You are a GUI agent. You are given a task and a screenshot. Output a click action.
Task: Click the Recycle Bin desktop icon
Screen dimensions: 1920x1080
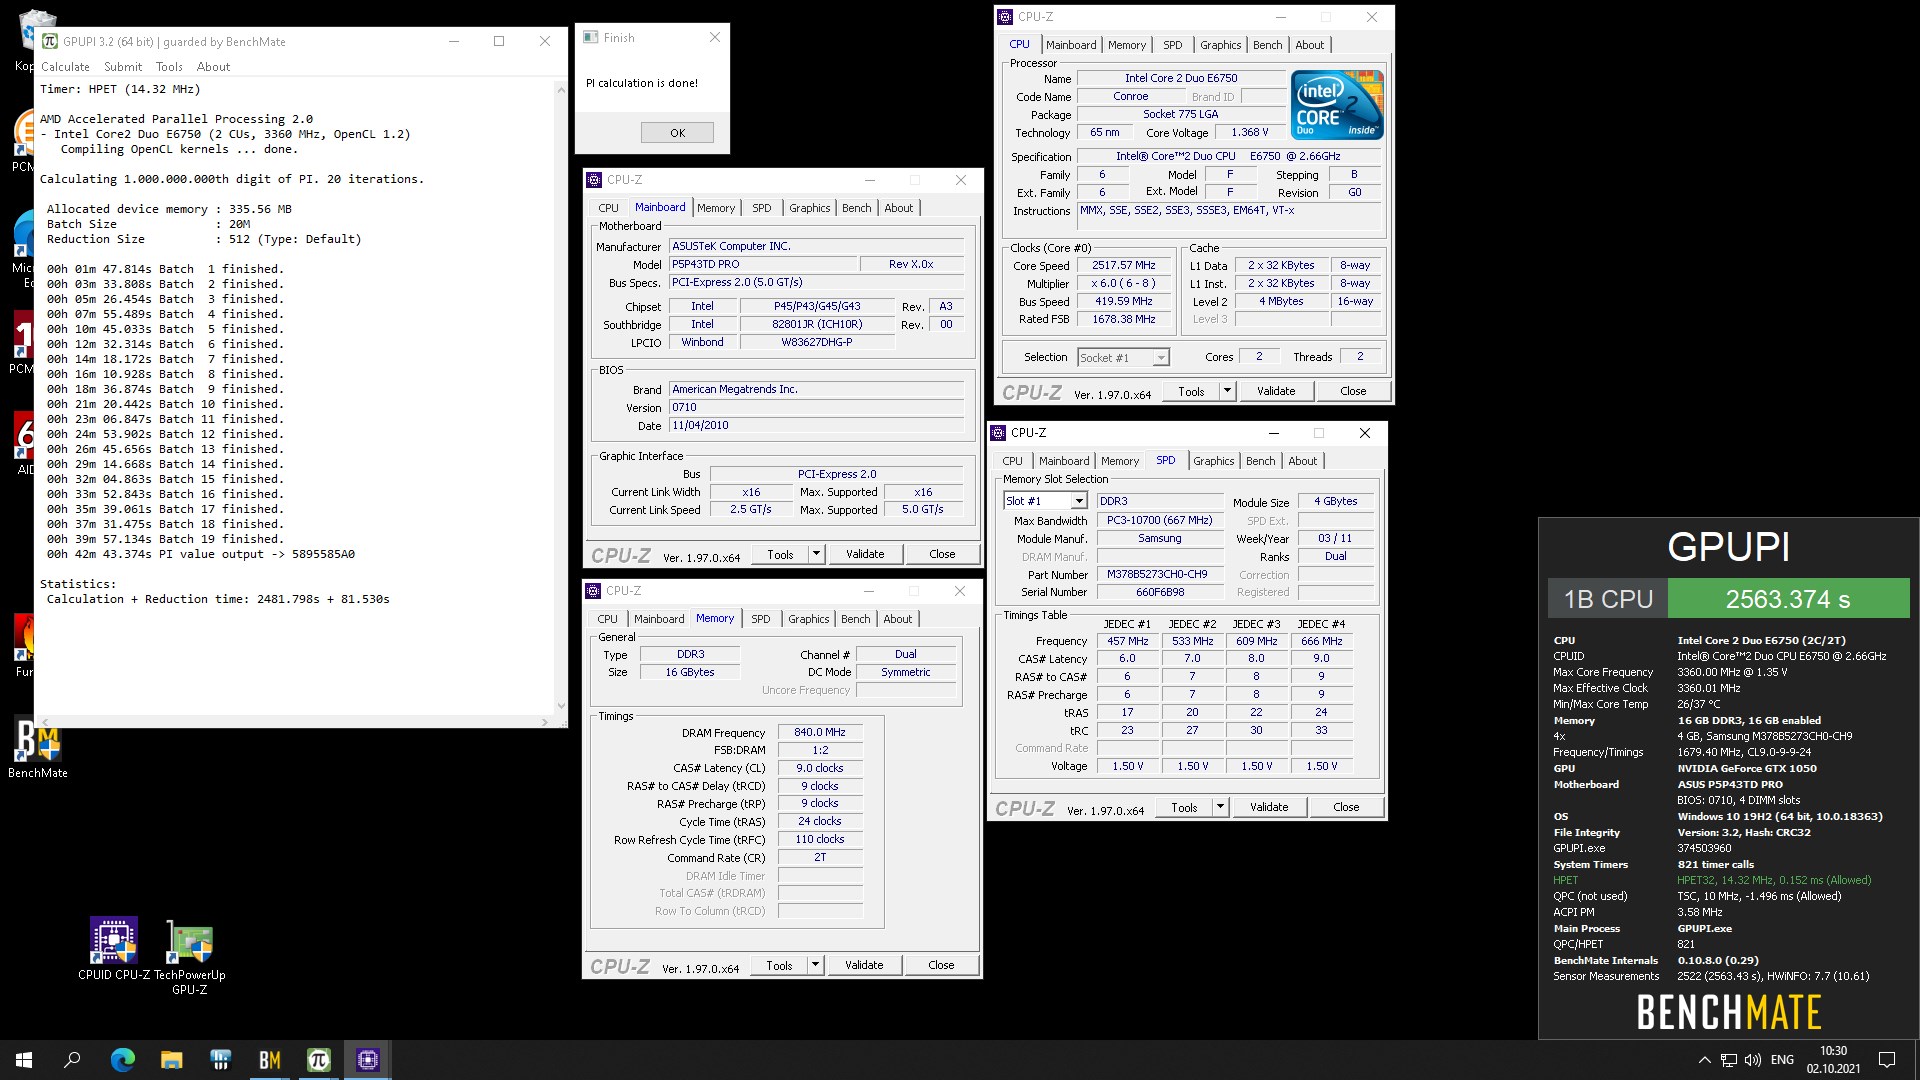pos(37,30)
